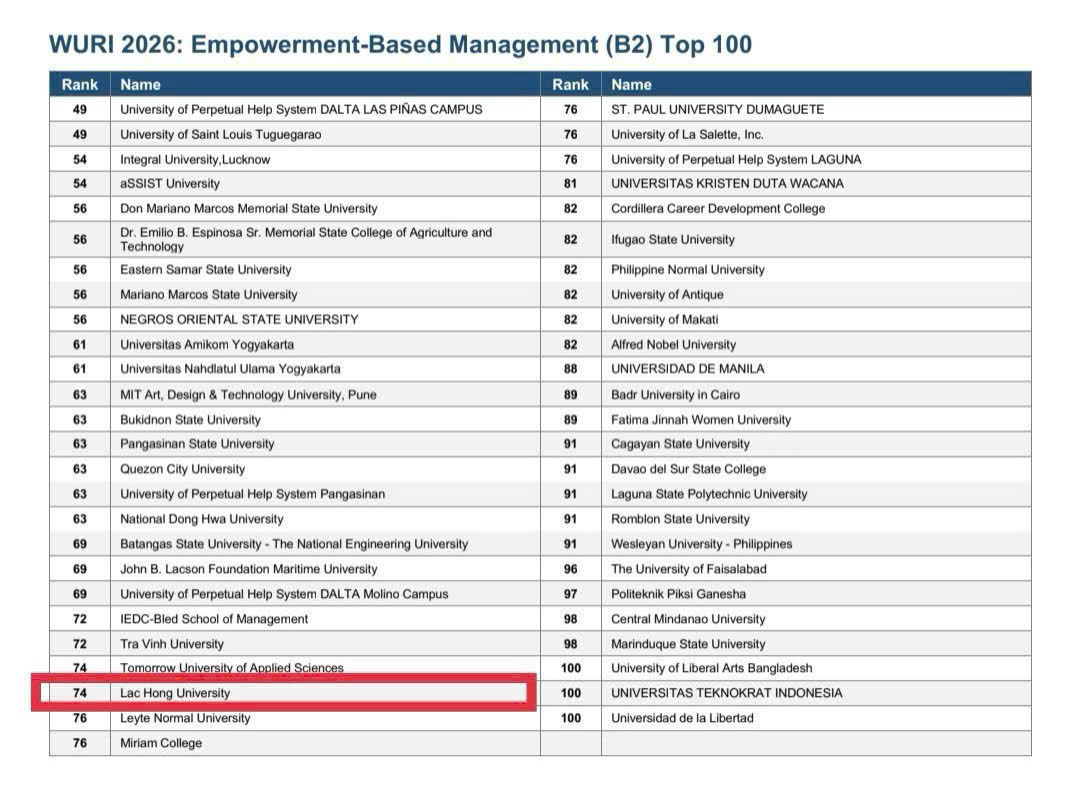Select Philippine Normal University
The image size is (1080, 798).
[x=688, y=270]
